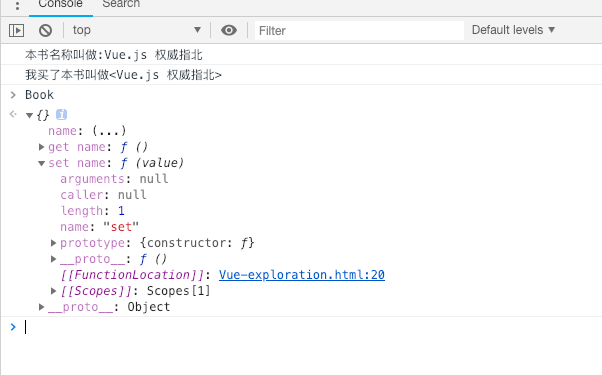Click the blue info badge next to {}

click(x=61, y=114)
